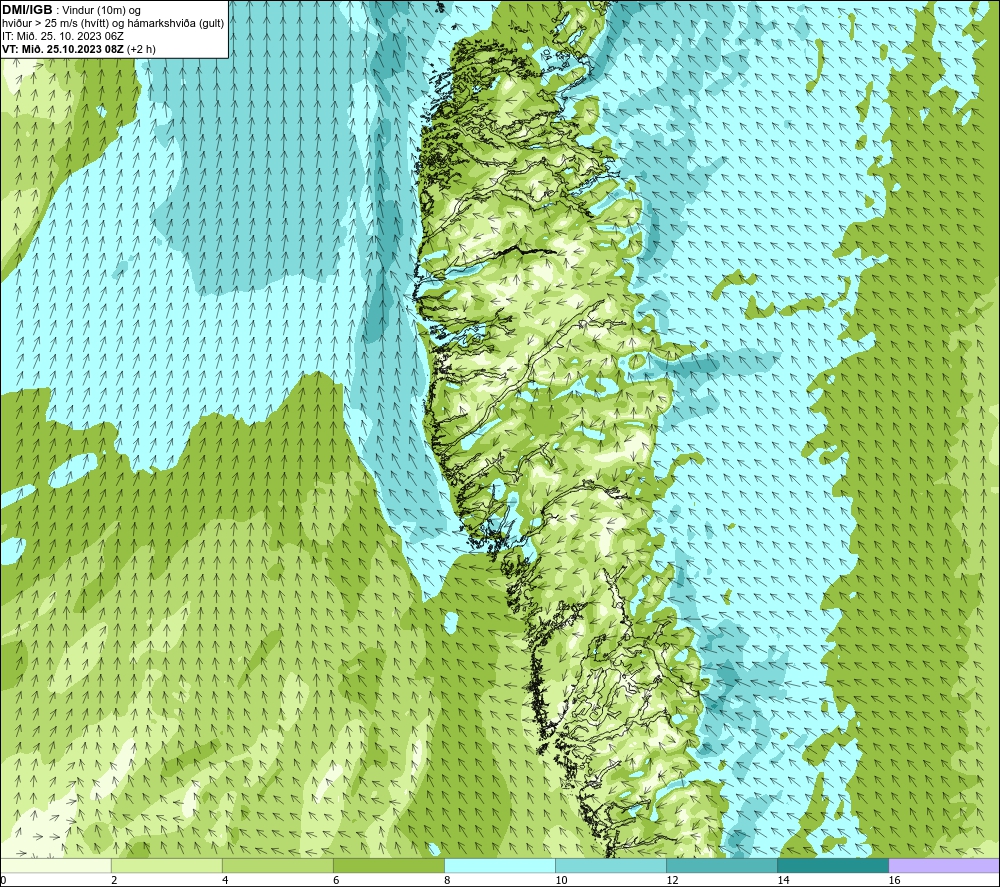Click the 2–4 m/s light green legend swatch
Viewport: 1000px width, 887px height.
click(166, 865)
